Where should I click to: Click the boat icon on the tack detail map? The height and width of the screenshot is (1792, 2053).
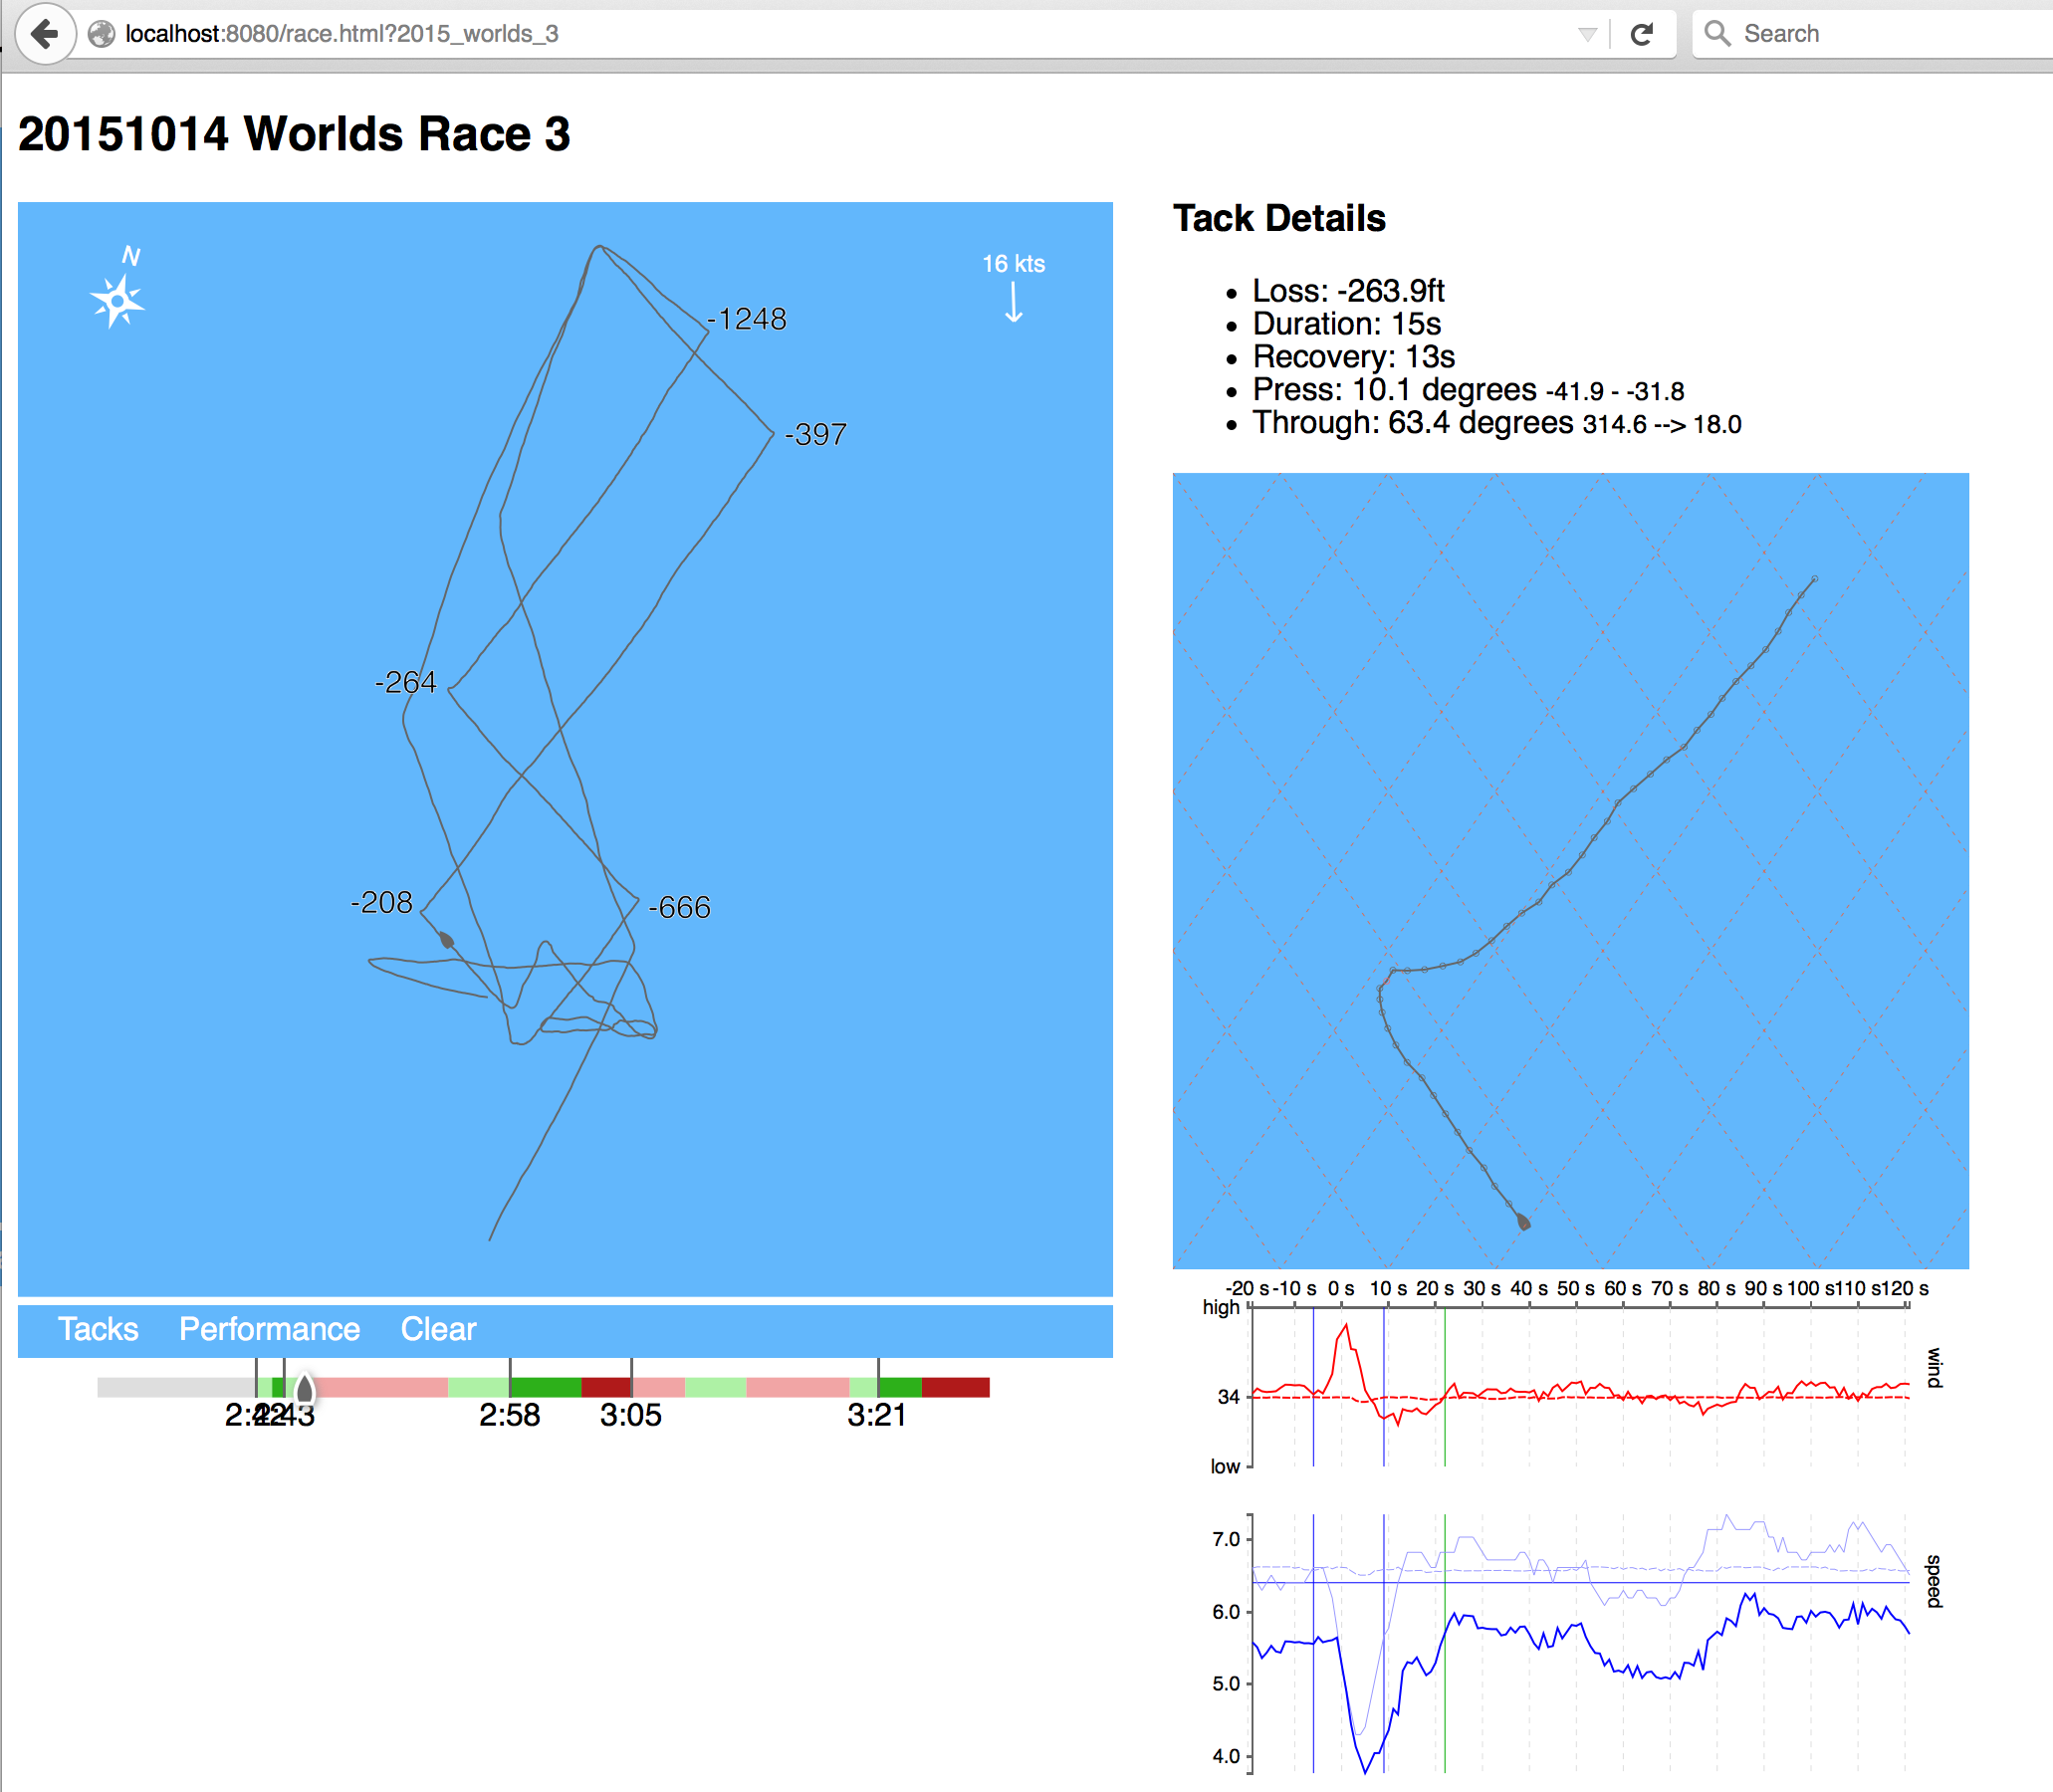pyautogui.click(x=1523, y=1221)
